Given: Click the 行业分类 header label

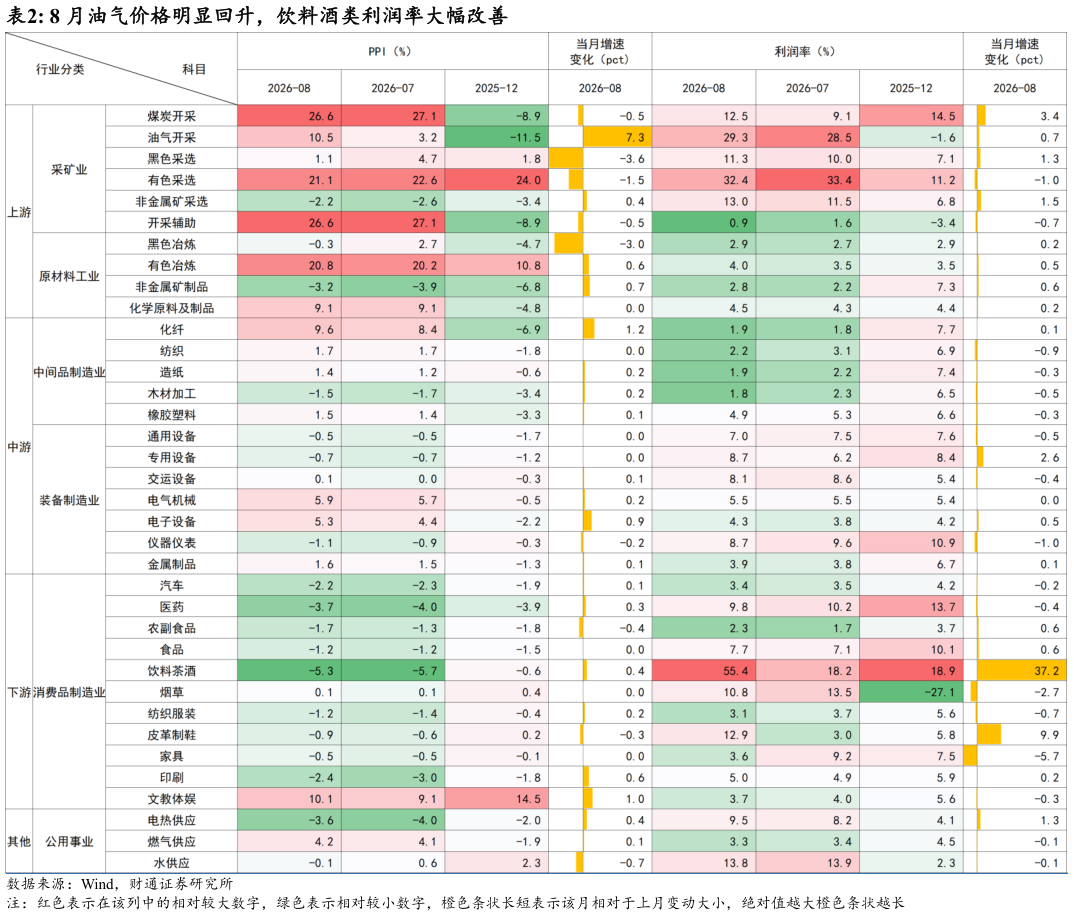Looking at the screenshot, I should click(60, 69).
